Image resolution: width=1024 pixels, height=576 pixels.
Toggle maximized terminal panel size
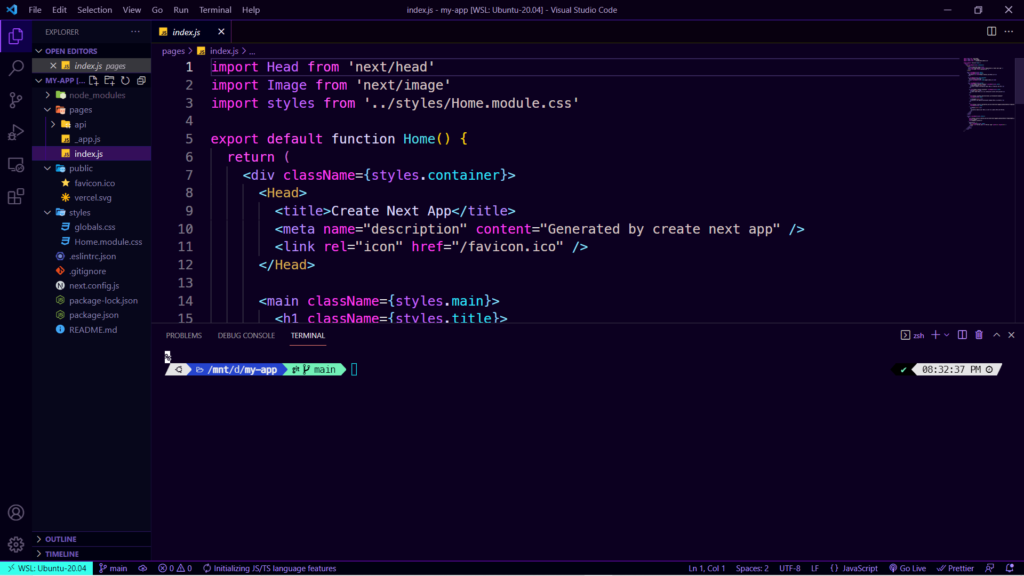pos(996,335)
